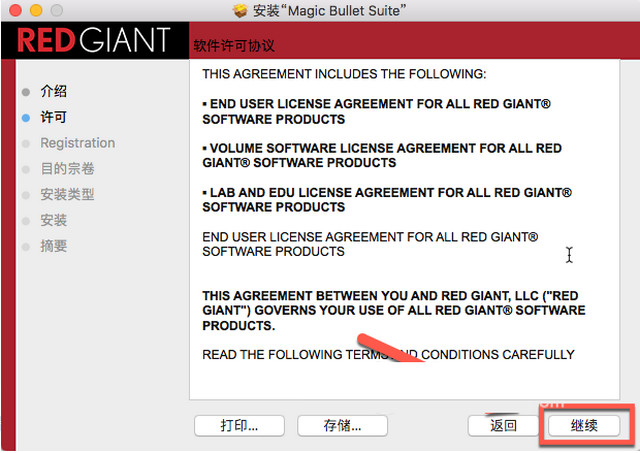Close the installer window with the red button
This screenshot has height=453, width=640.
(x=15, y=10)
